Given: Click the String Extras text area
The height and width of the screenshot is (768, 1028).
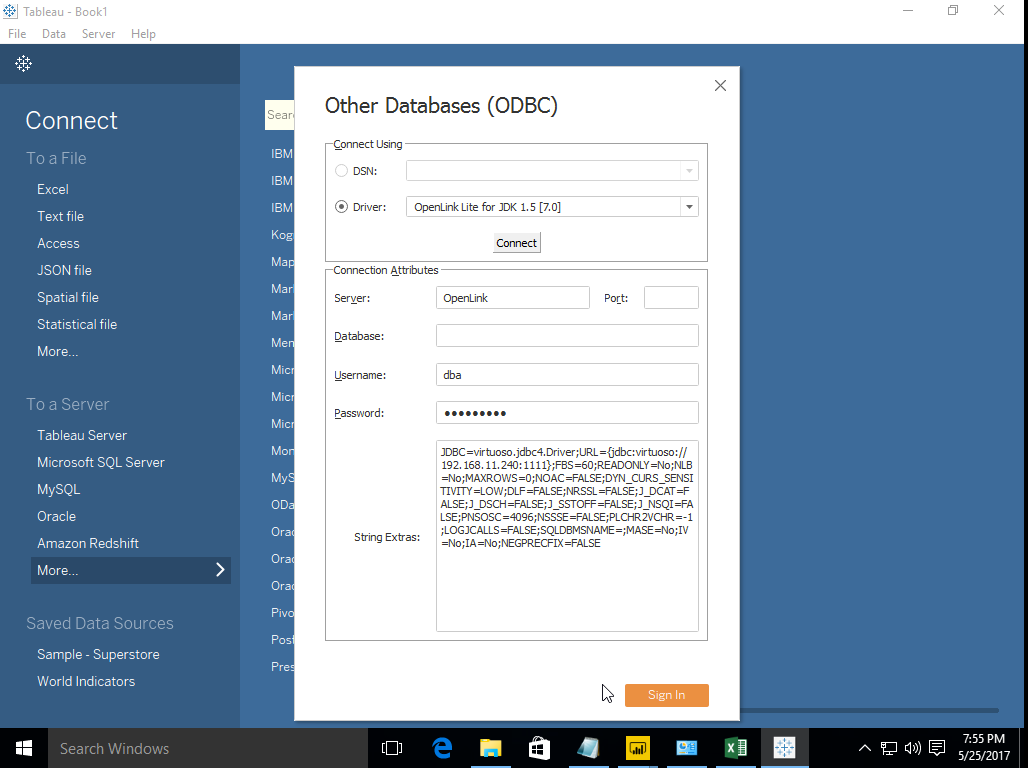Looking at the screenshot, I should (567, 536).
